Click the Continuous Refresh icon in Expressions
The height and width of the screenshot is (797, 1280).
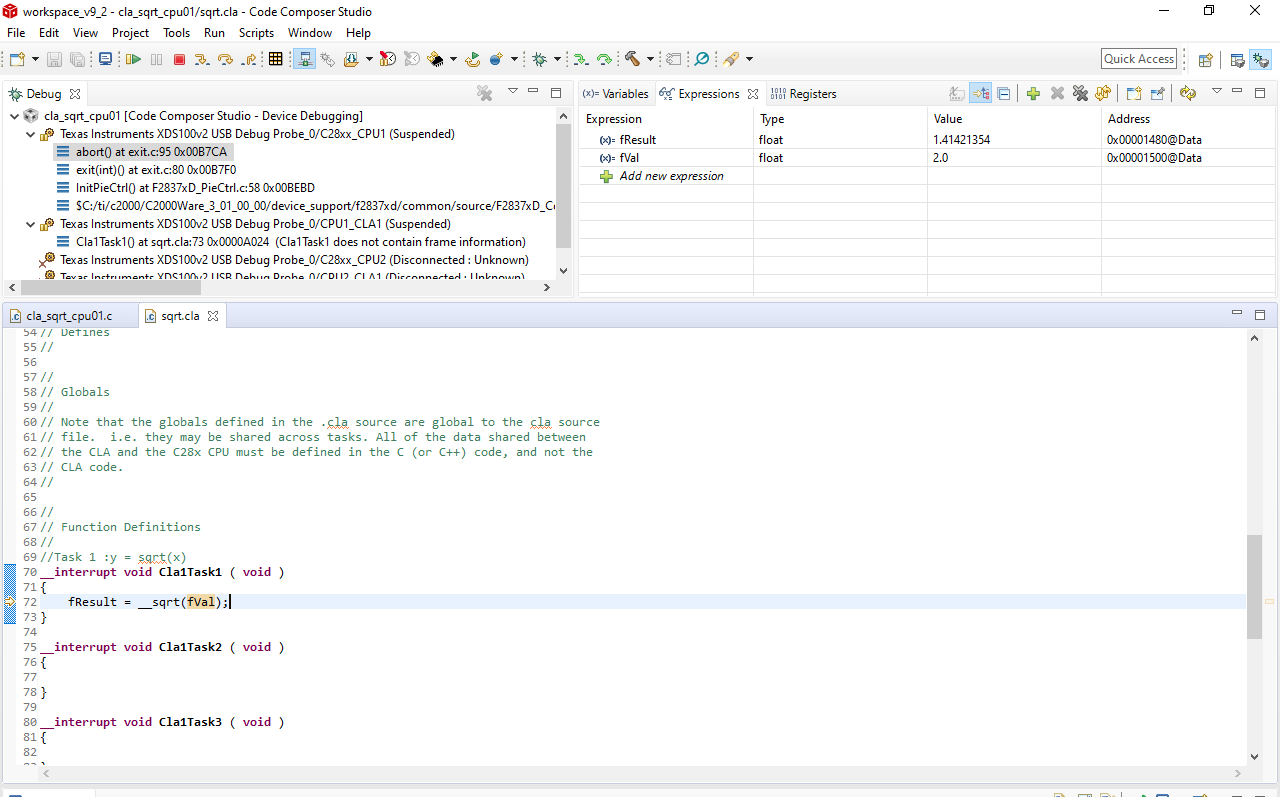[x=1187, y=94]
